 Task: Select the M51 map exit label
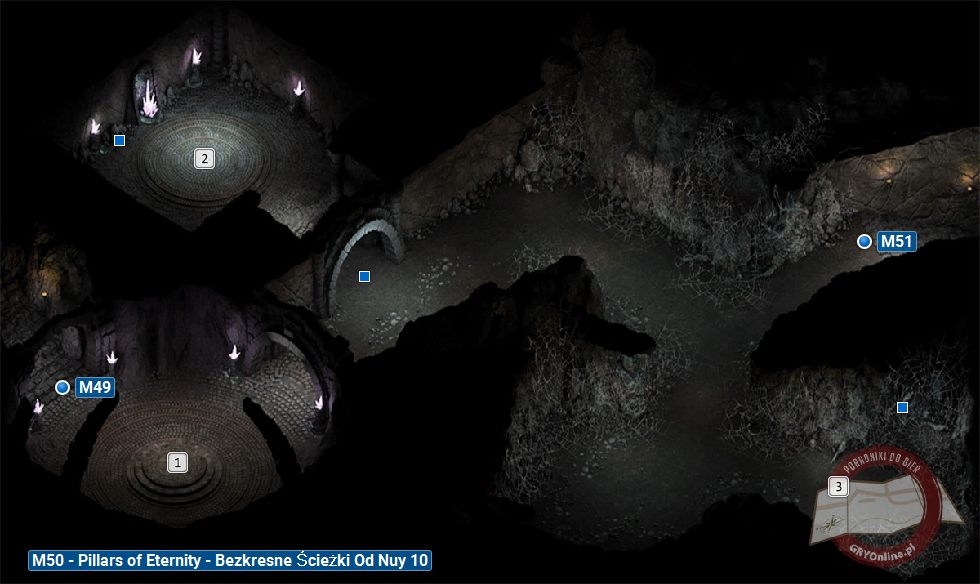(x=897, y=241)
